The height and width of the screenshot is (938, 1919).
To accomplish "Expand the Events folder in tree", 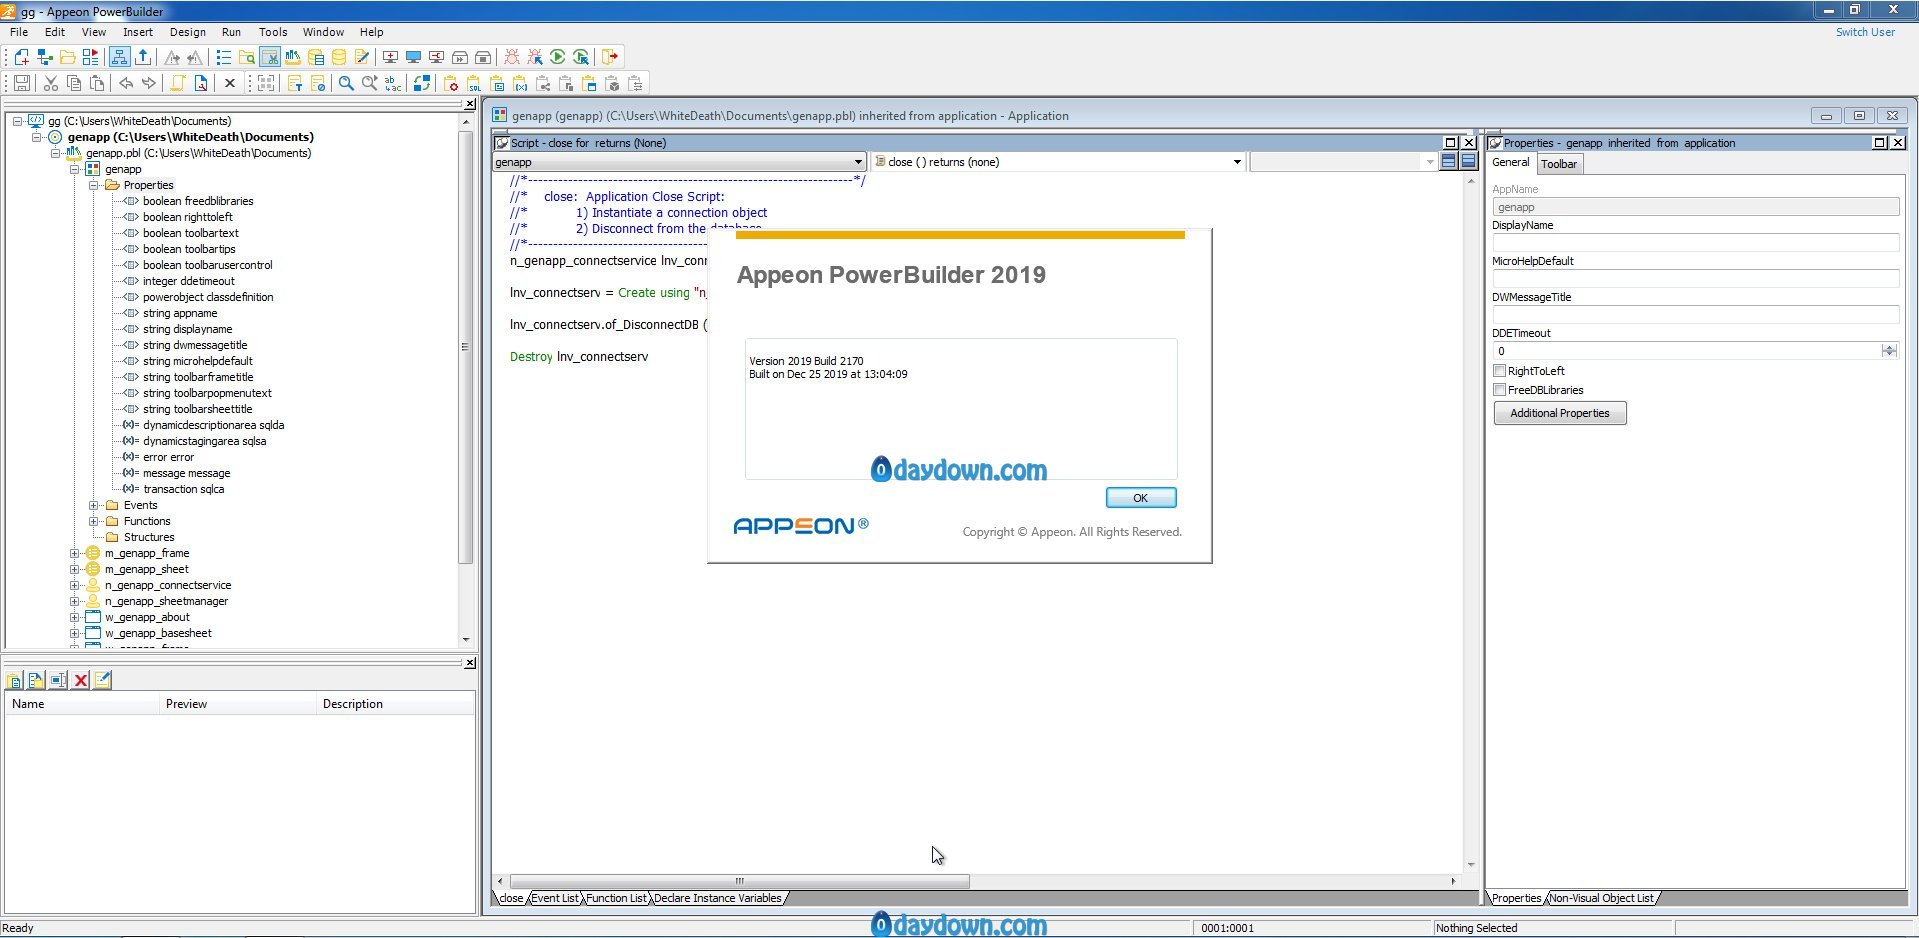I will 93,505.
